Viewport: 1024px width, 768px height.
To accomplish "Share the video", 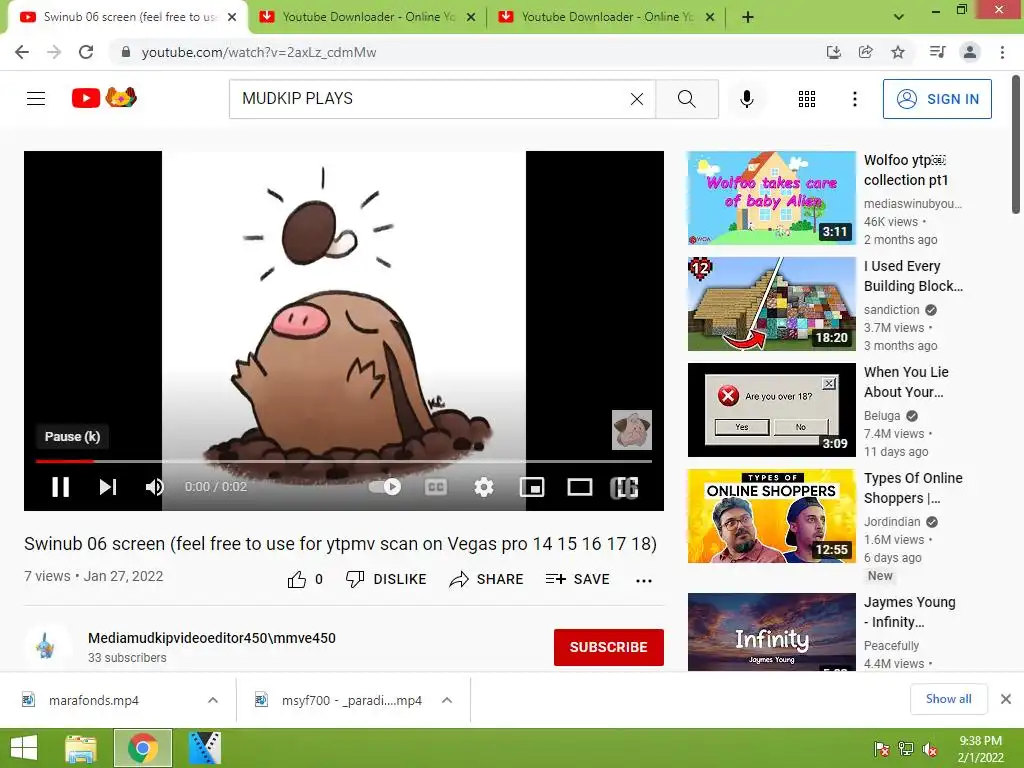I will coord(487,579).
